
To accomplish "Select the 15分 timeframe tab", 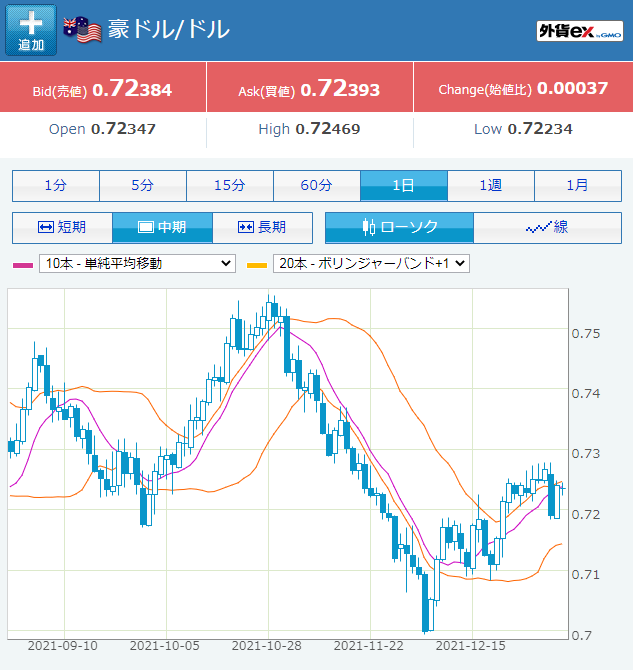I will coord(230,185).
